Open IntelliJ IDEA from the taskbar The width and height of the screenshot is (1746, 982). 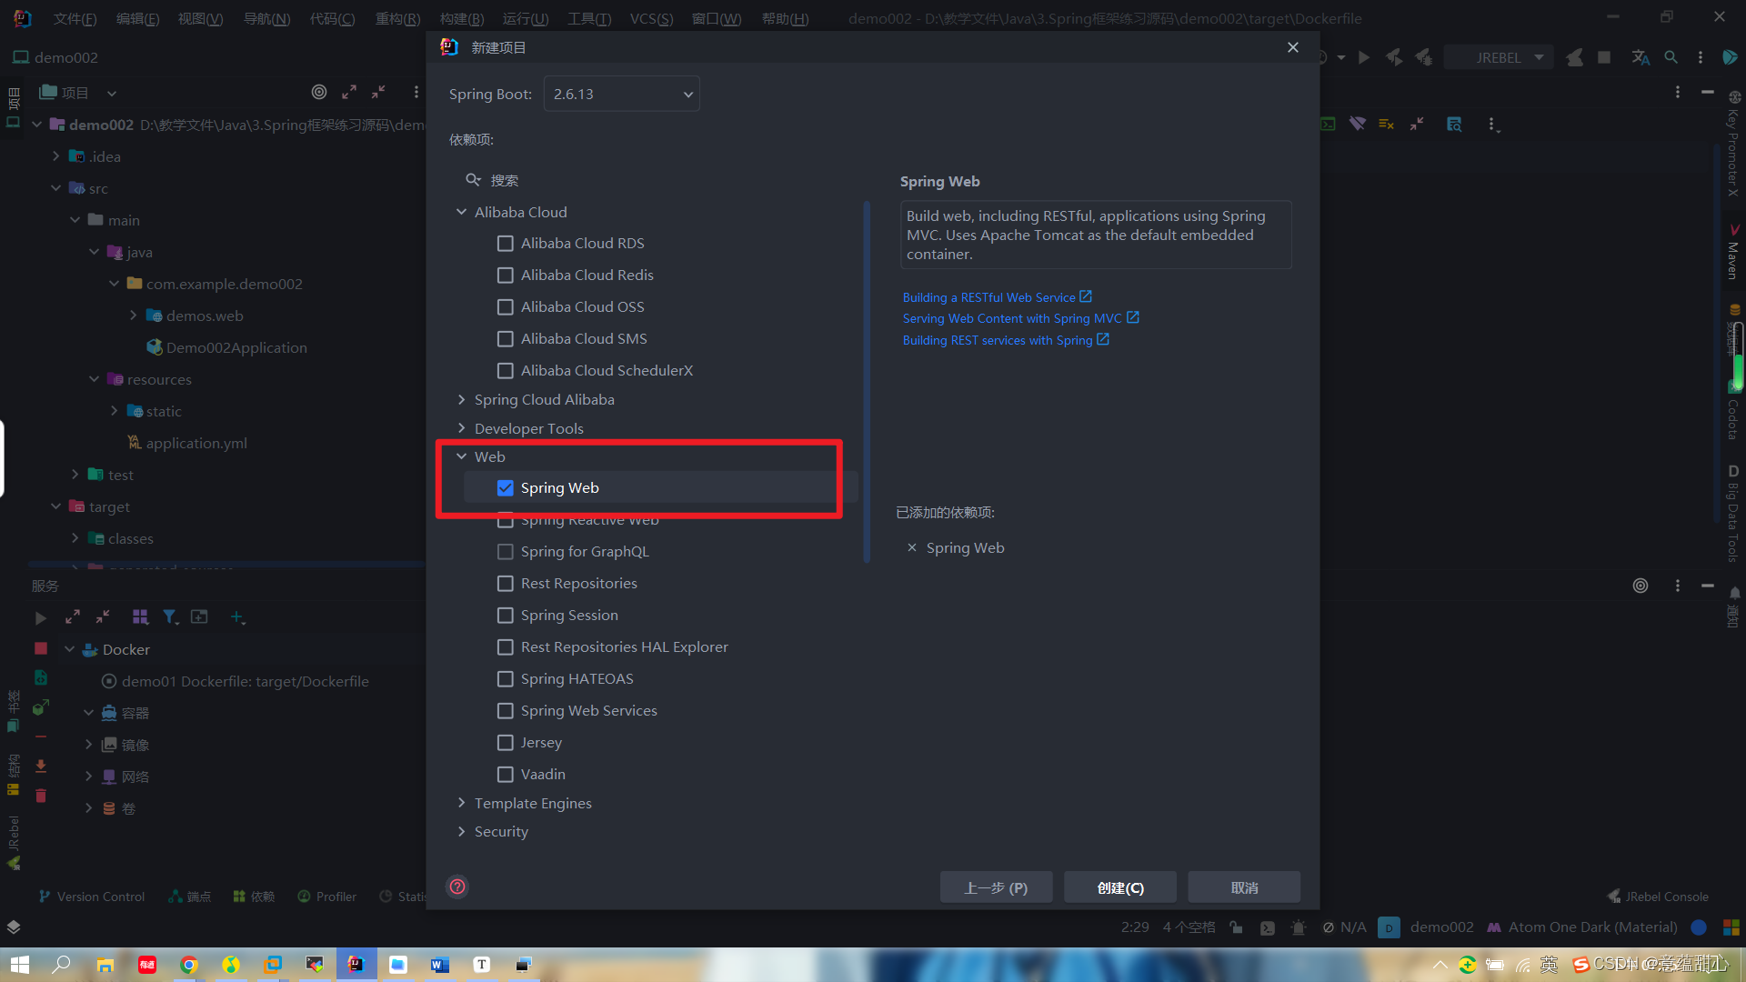click(x=356, y=964)
